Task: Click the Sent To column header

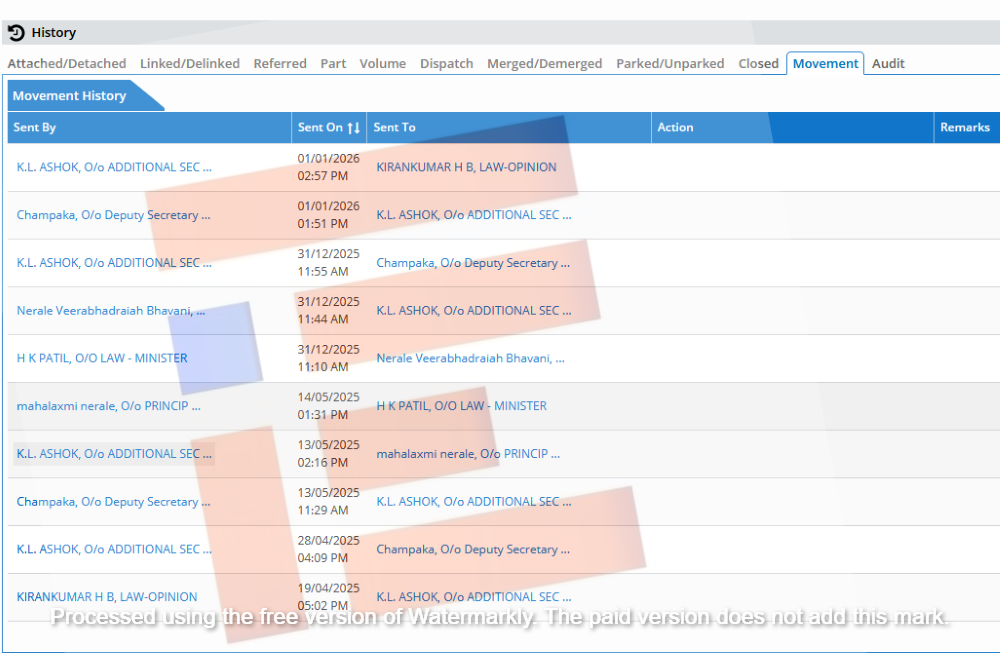Action: [x=394, y=128]
